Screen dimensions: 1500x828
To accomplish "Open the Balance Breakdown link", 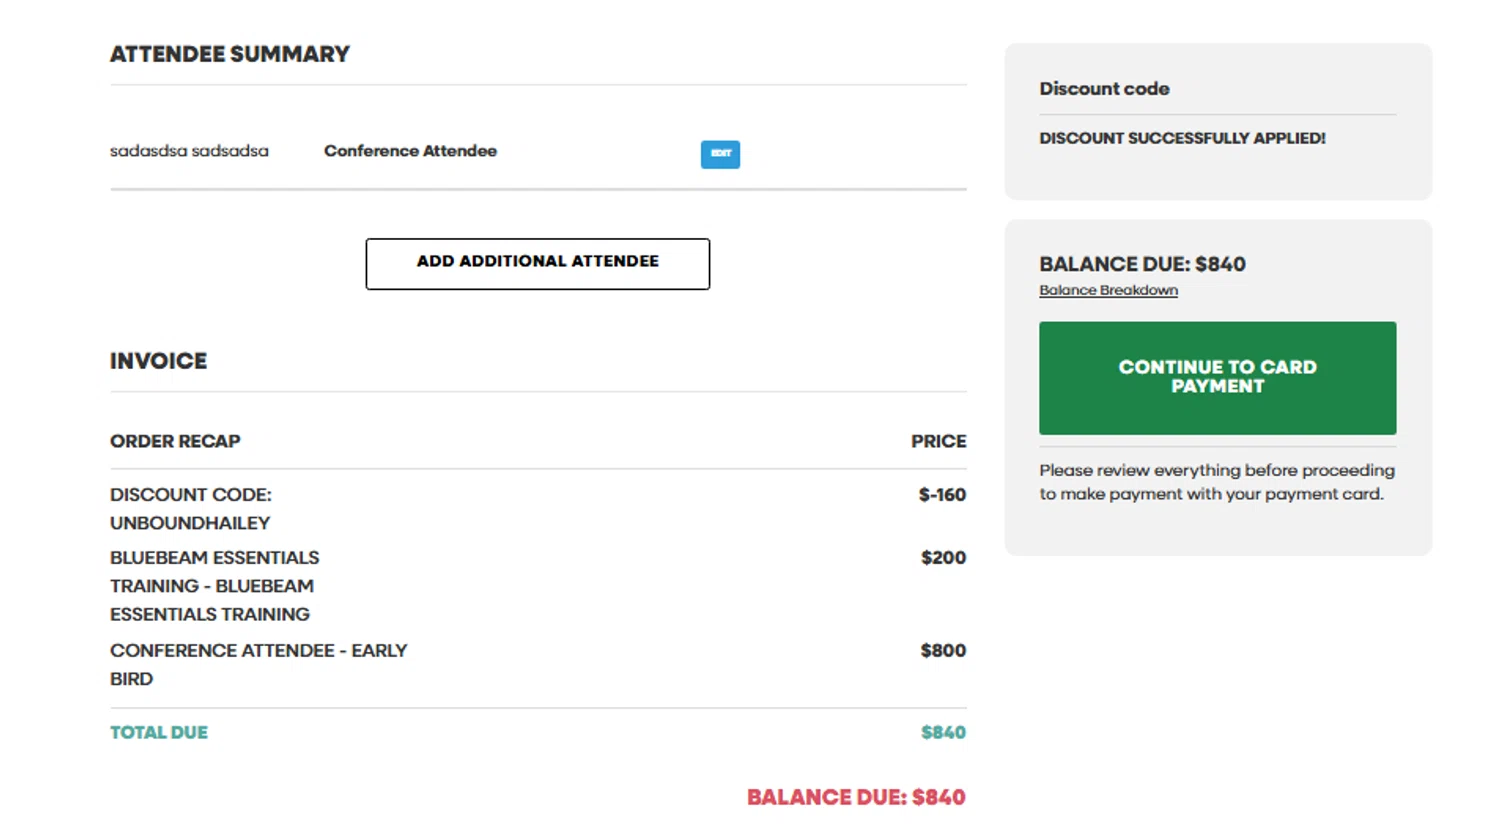I will [x=1108, y=291].
